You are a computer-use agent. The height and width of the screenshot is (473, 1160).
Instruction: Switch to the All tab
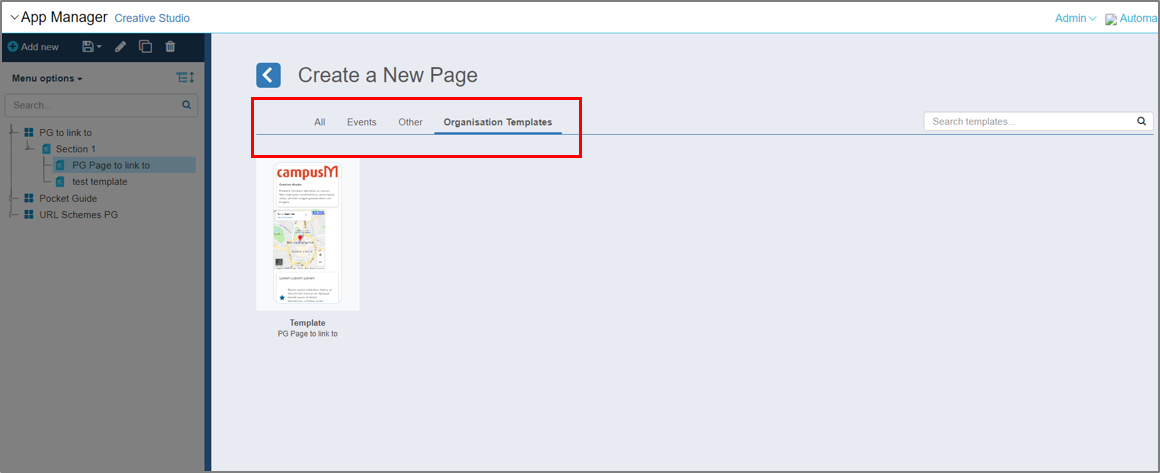(x=320, y=122)
